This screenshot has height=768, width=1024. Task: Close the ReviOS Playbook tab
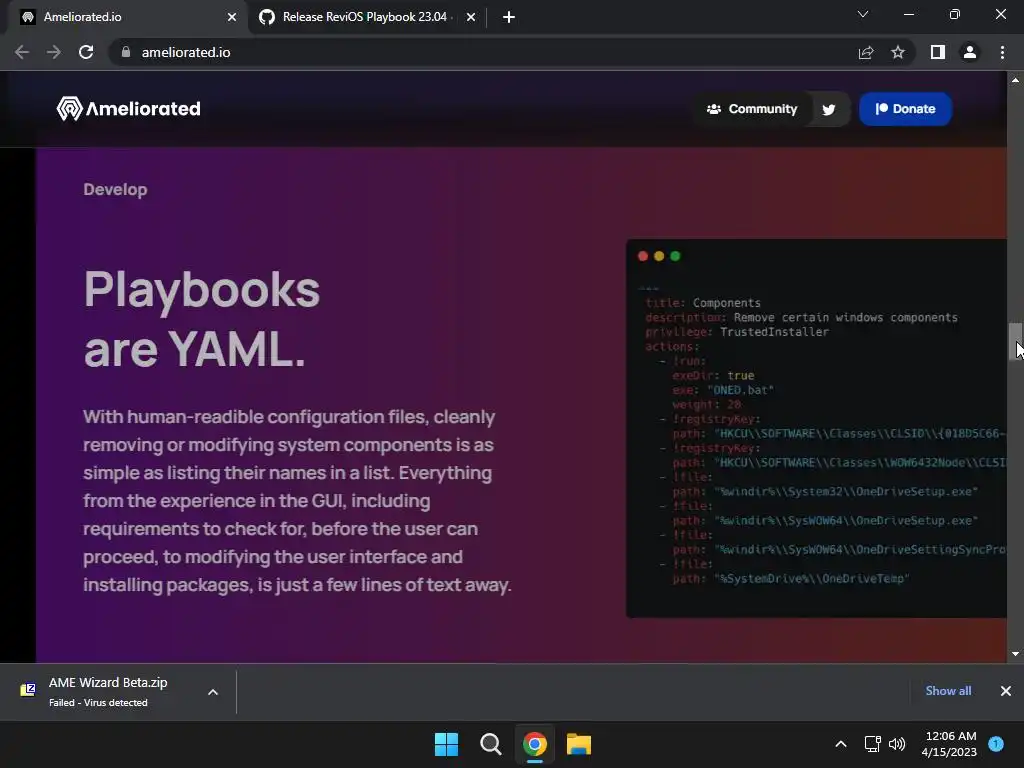coord(471,17)
